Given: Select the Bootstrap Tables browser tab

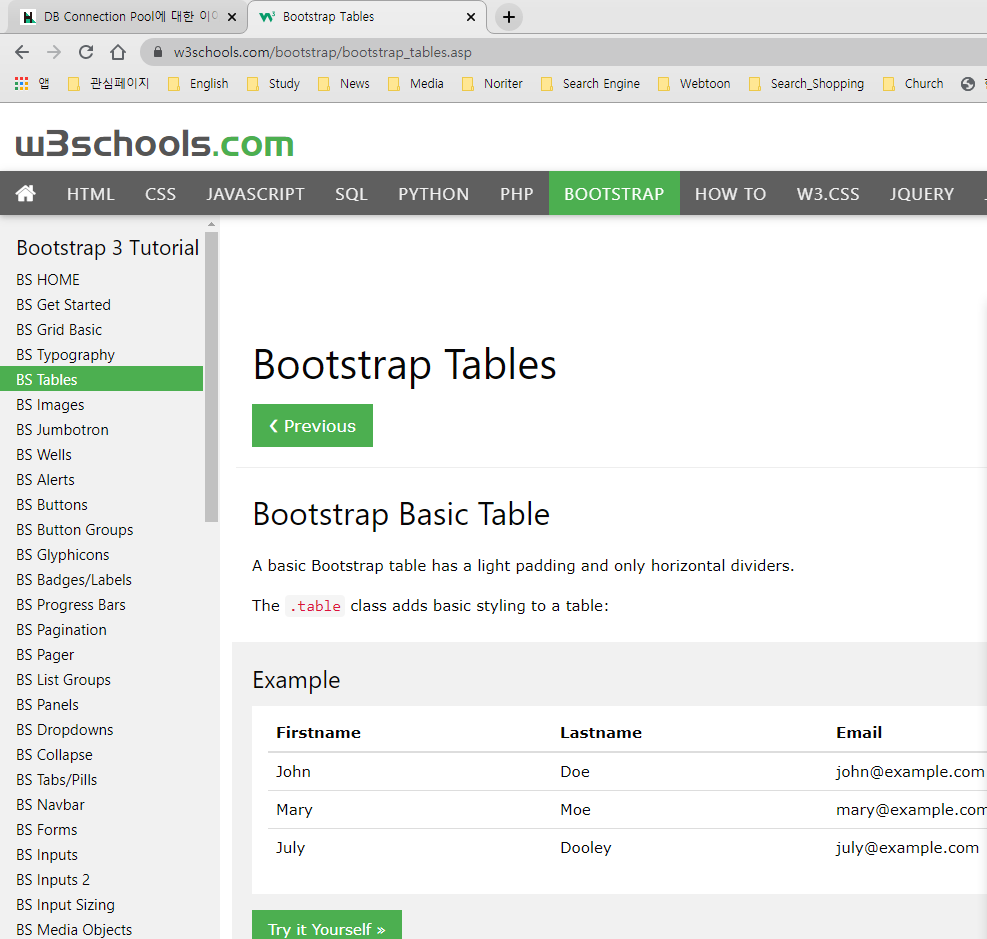Looking at the screenshot, I should click(365, 17).
